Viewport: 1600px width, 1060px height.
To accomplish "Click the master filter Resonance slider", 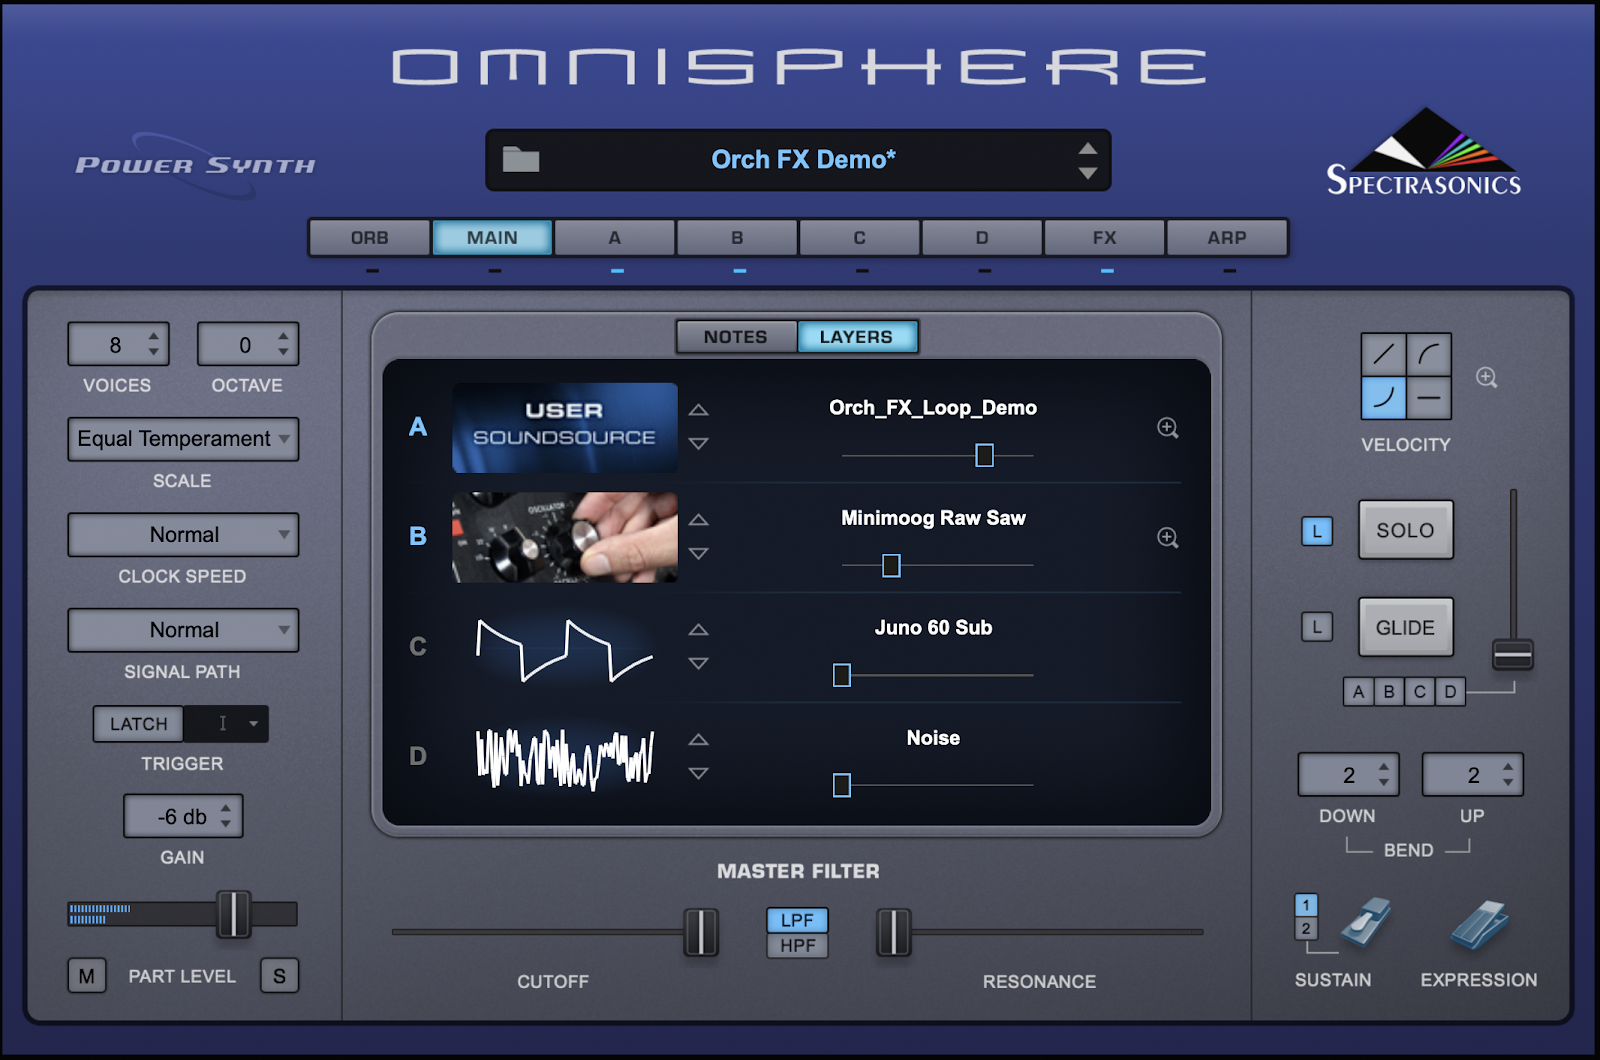I will click(893, 932).
